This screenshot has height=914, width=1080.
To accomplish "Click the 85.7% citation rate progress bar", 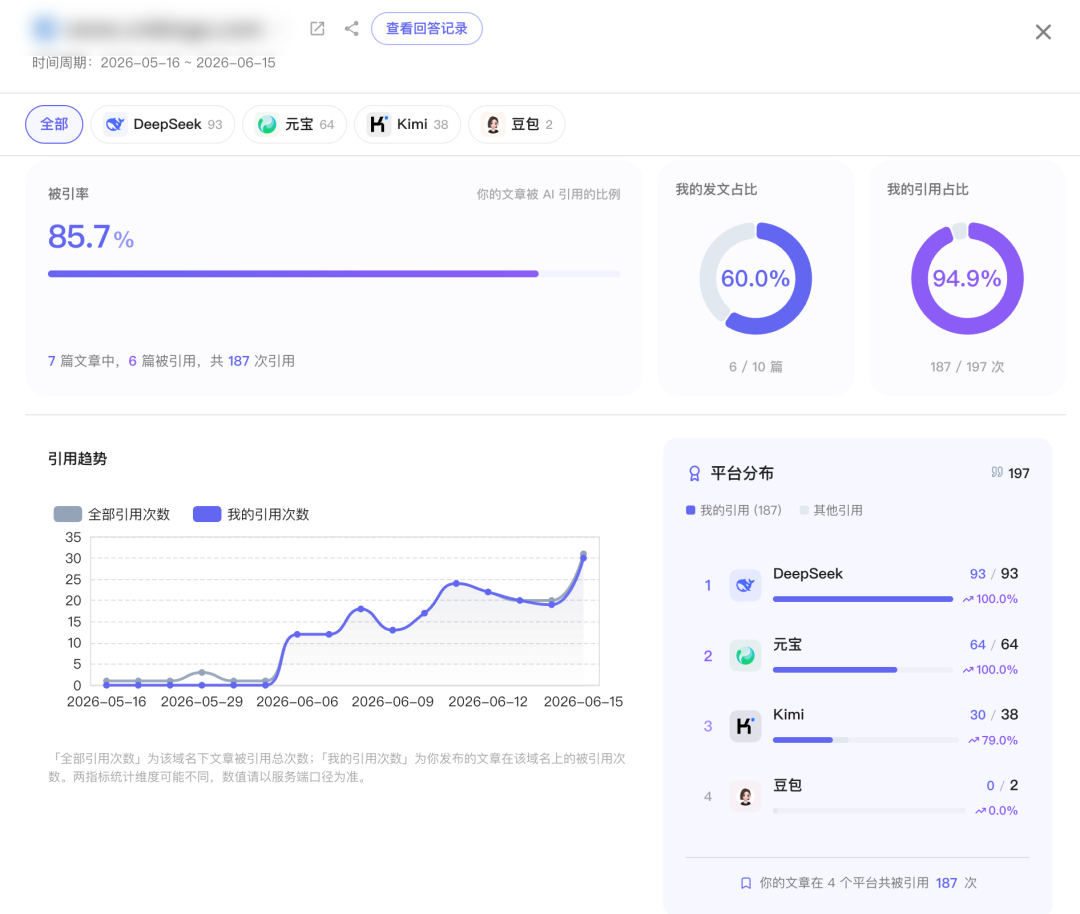I will click(334, 273).
